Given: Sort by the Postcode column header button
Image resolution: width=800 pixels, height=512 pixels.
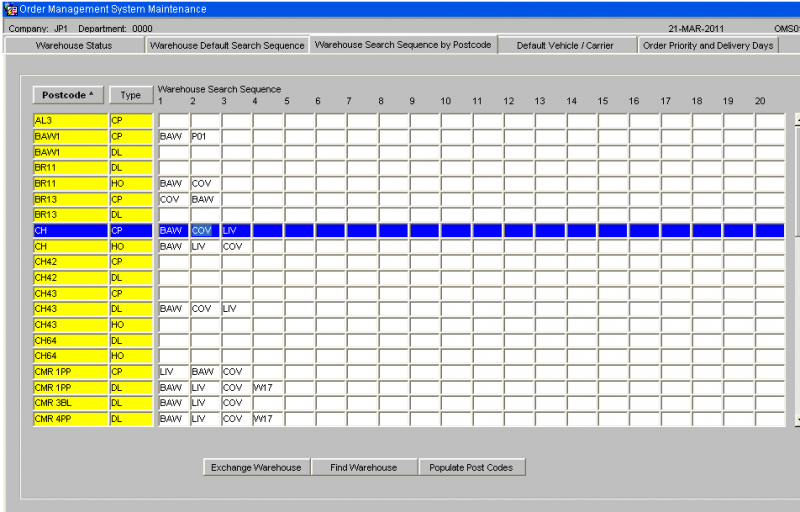Looking at the screenshot, I should tap(68, 95).
